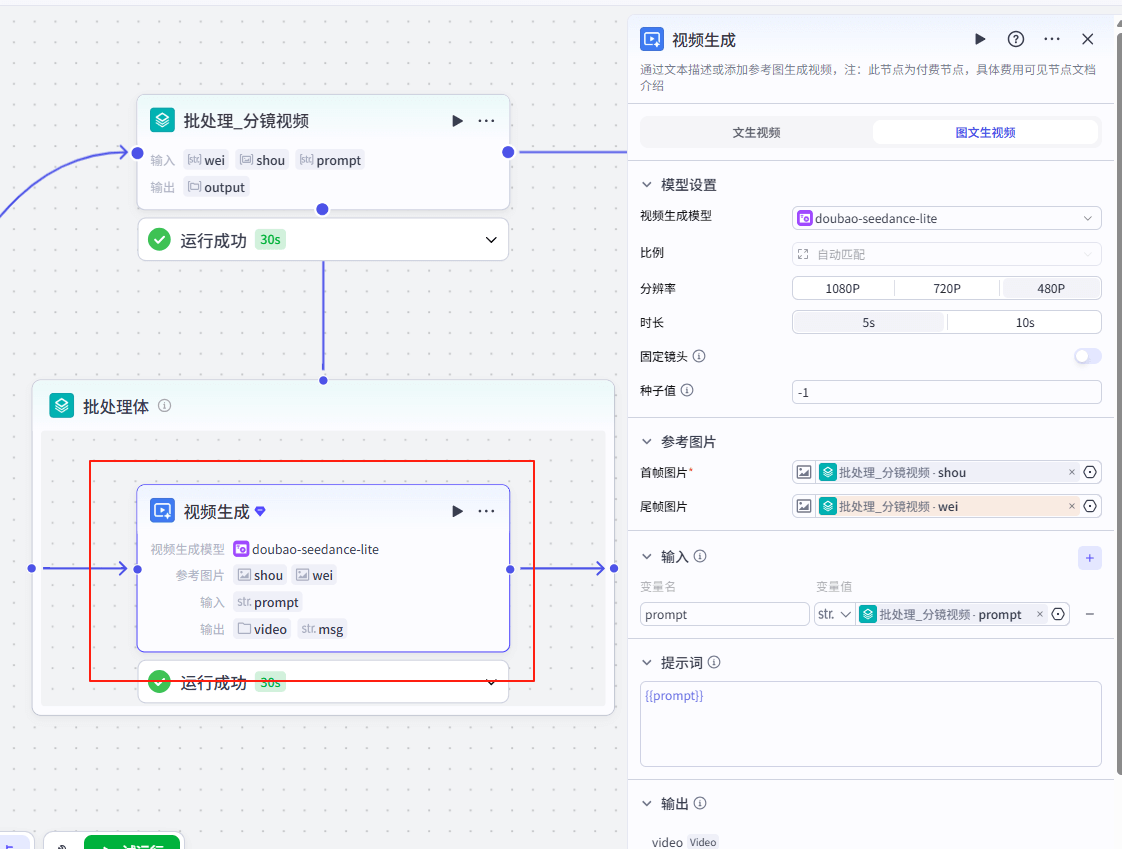This screenshot has width=1122, height=849.
Task: Click the 提示词 prompt text area
Action: point(870,724)
